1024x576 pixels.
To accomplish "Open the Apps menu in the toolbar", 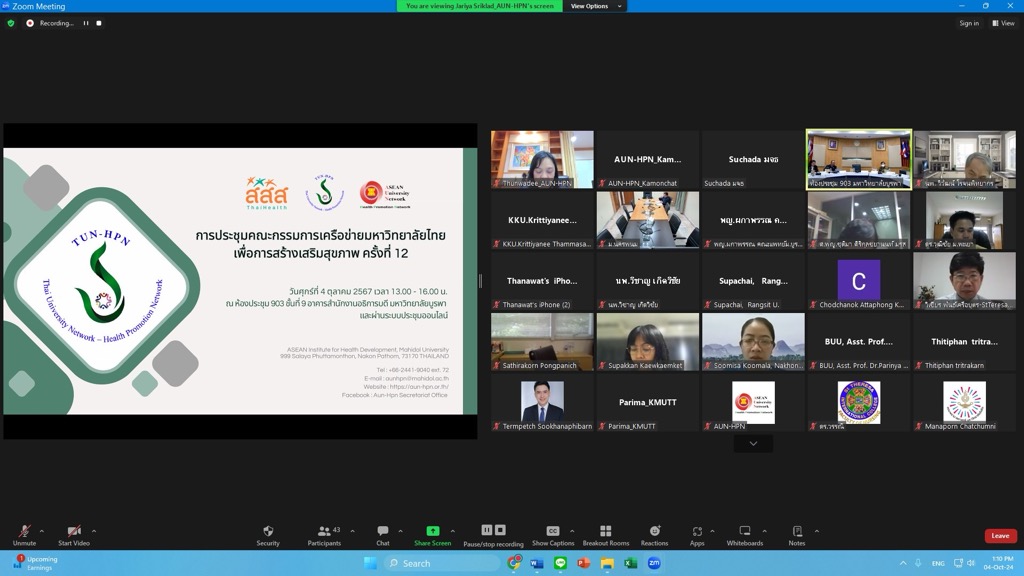I will click(x=697, y=535).
